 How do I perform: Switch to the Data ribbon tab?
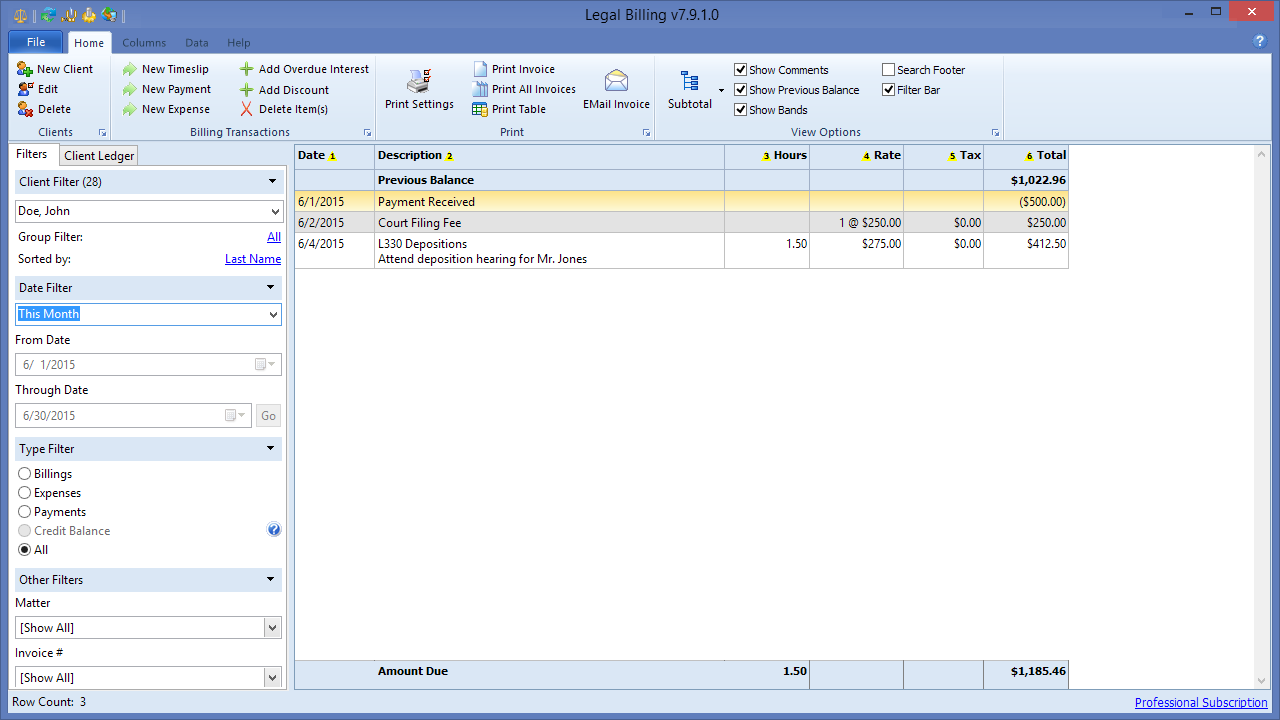[197, 43]
